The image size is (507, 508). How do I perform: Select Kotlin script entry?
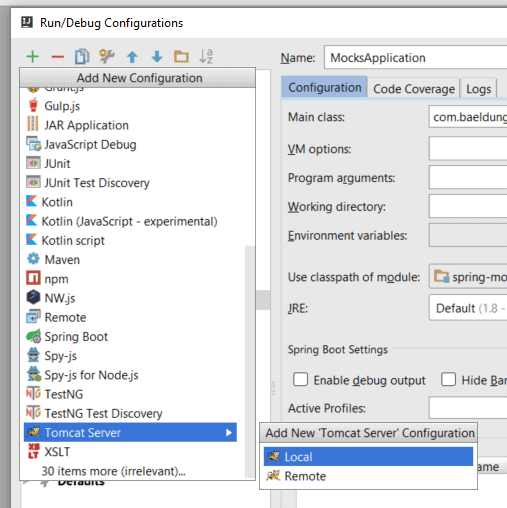coord(130,241)
